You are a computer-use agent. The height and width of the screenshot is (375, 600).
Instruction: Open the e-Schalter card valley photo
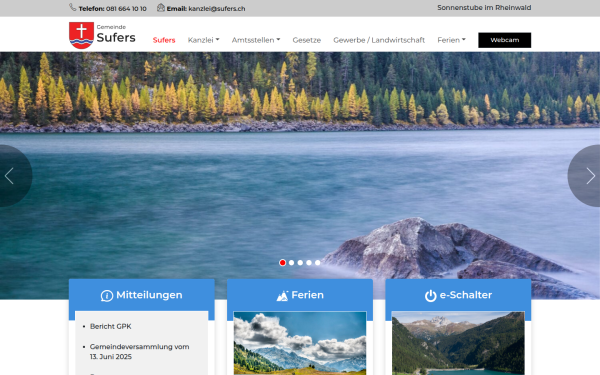tap(458, 343)
